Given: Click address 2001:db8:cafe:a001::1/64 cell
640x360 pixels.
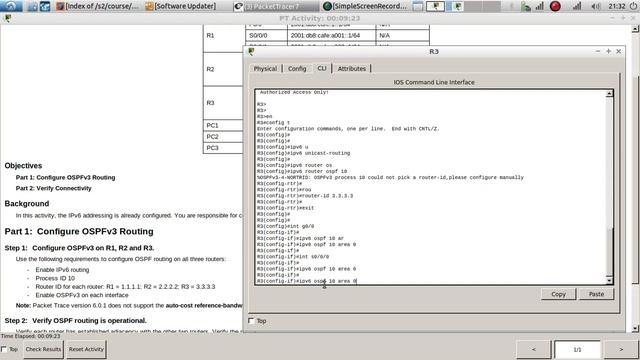Looking at the screenshot, I should pos(331,36).
